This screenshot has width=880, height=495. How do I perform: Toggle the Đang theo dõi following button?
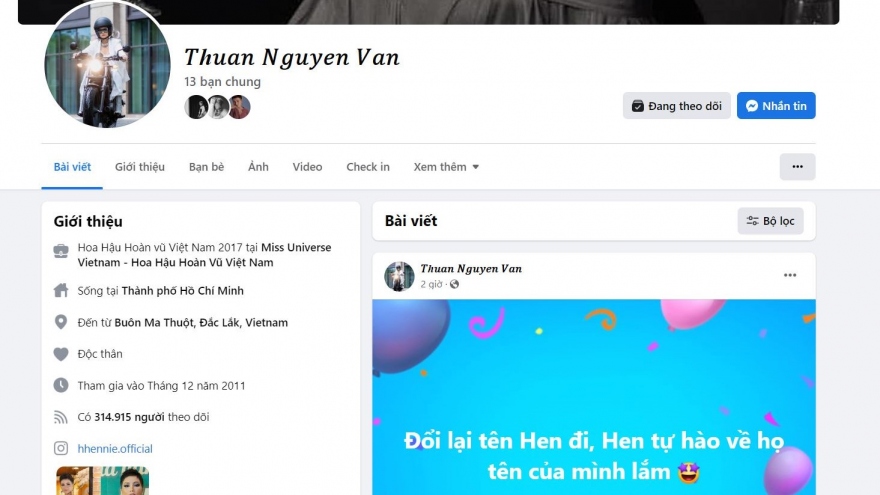click(676, 106)
